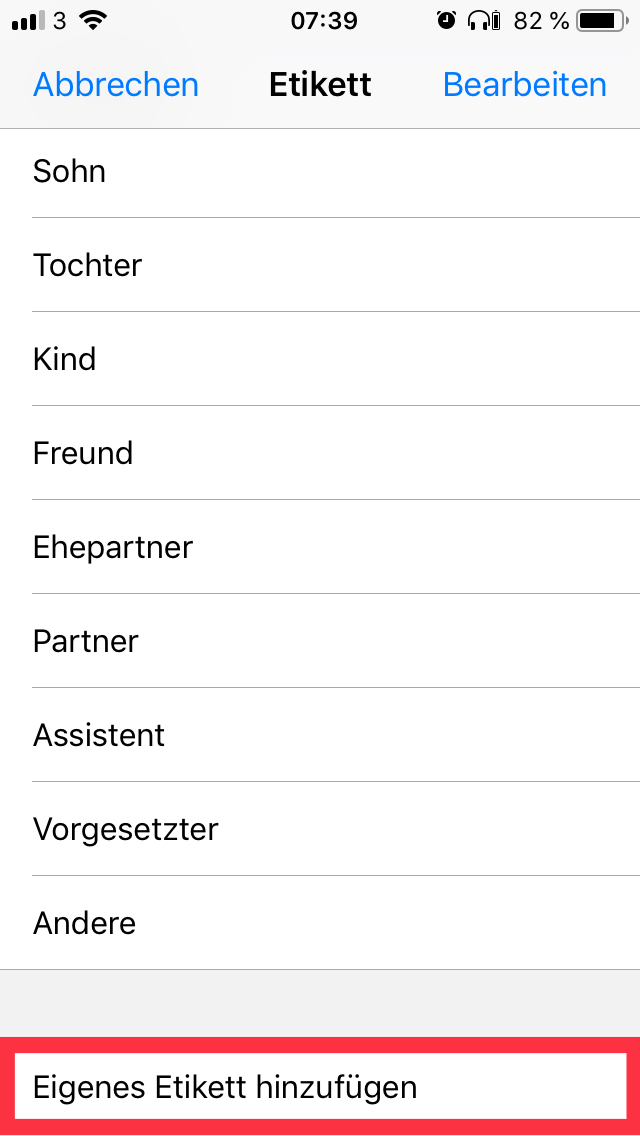Screen dimensions: 640x1136
Task: Pick the Kind label
Action: click(320, 359)
